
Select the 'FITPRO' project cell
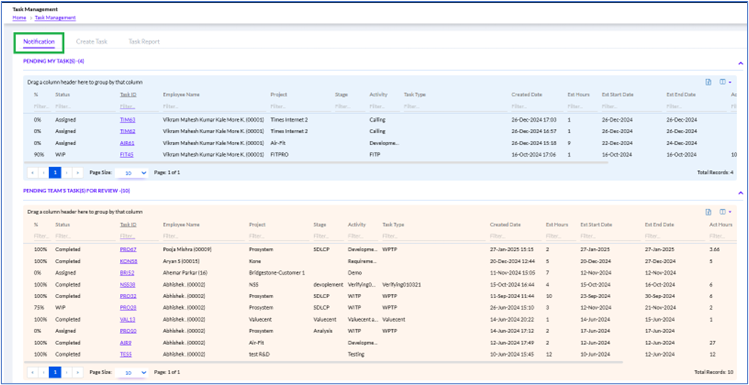[279, 155]
